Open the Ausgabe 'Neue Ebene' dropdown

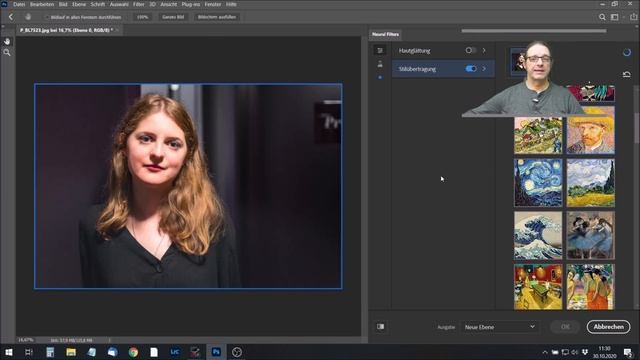click(500, 327)
